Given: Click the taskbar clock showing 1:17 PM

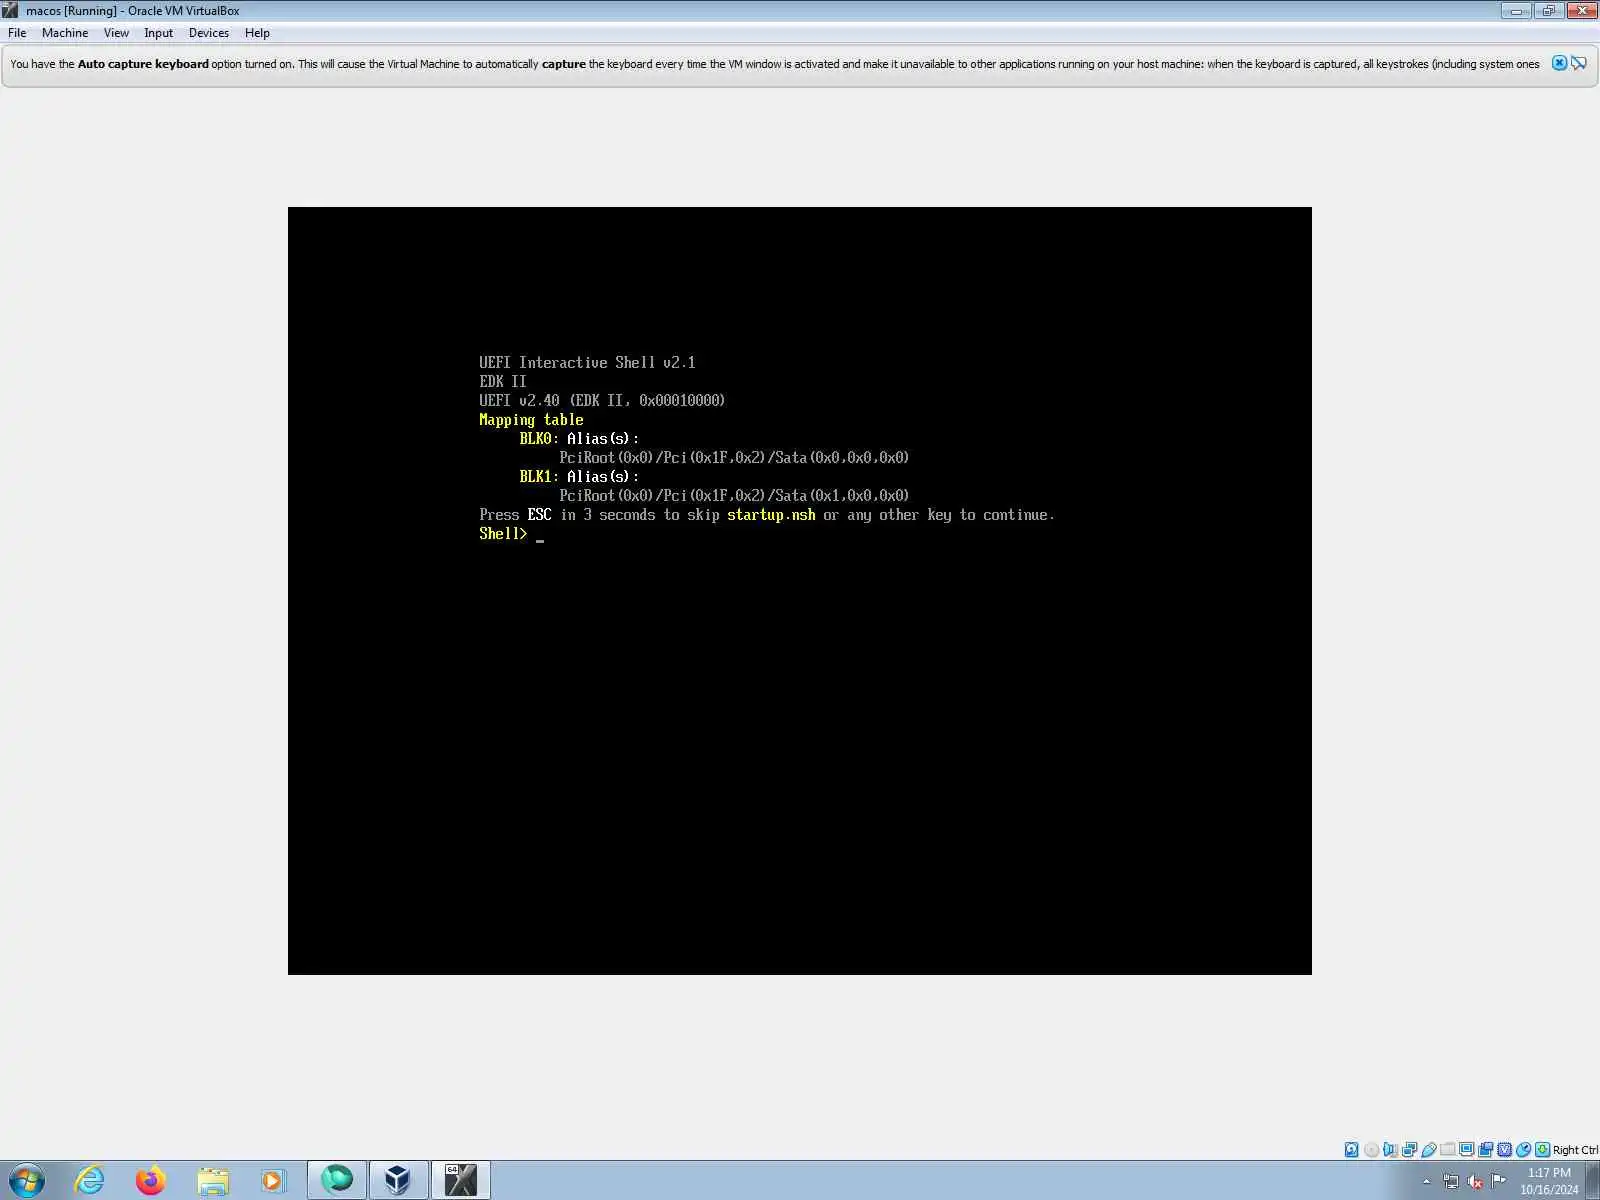Looking at the screenshot, I should (x=1549, y=1181).
